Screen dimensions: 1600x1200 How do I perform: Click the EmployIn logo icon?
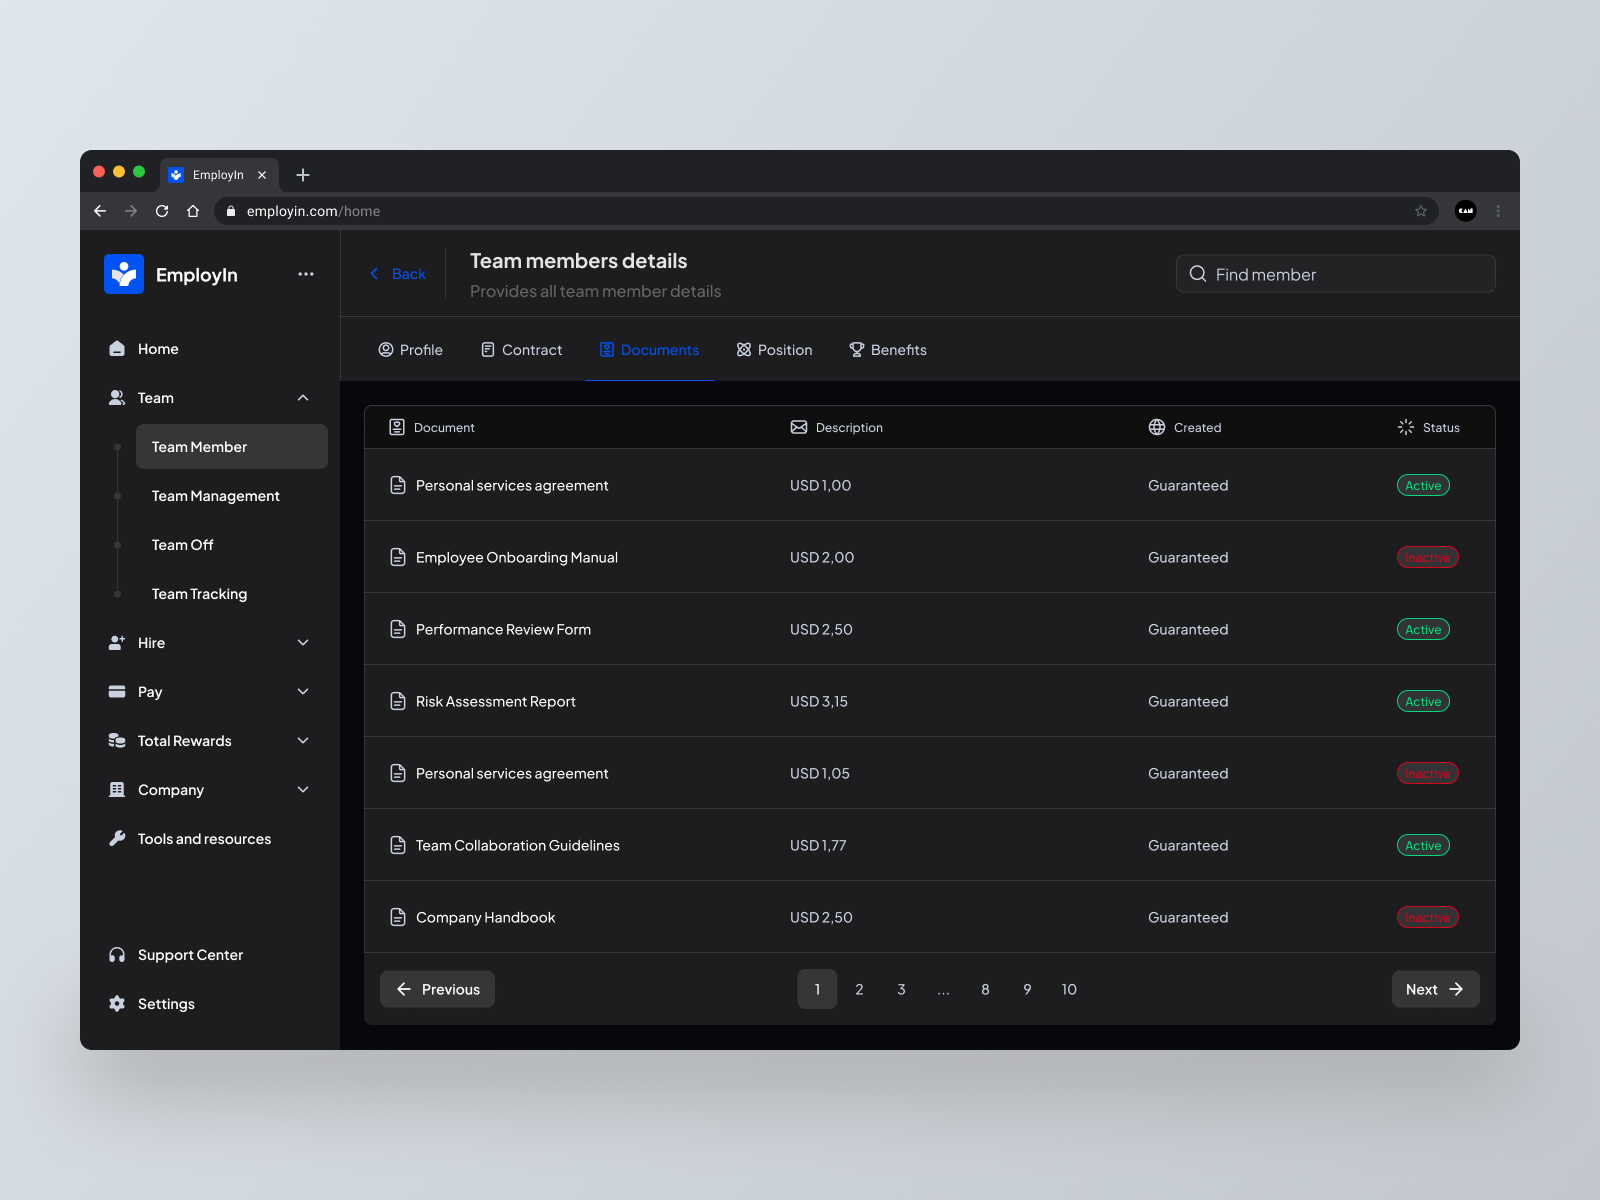point(123,273)
